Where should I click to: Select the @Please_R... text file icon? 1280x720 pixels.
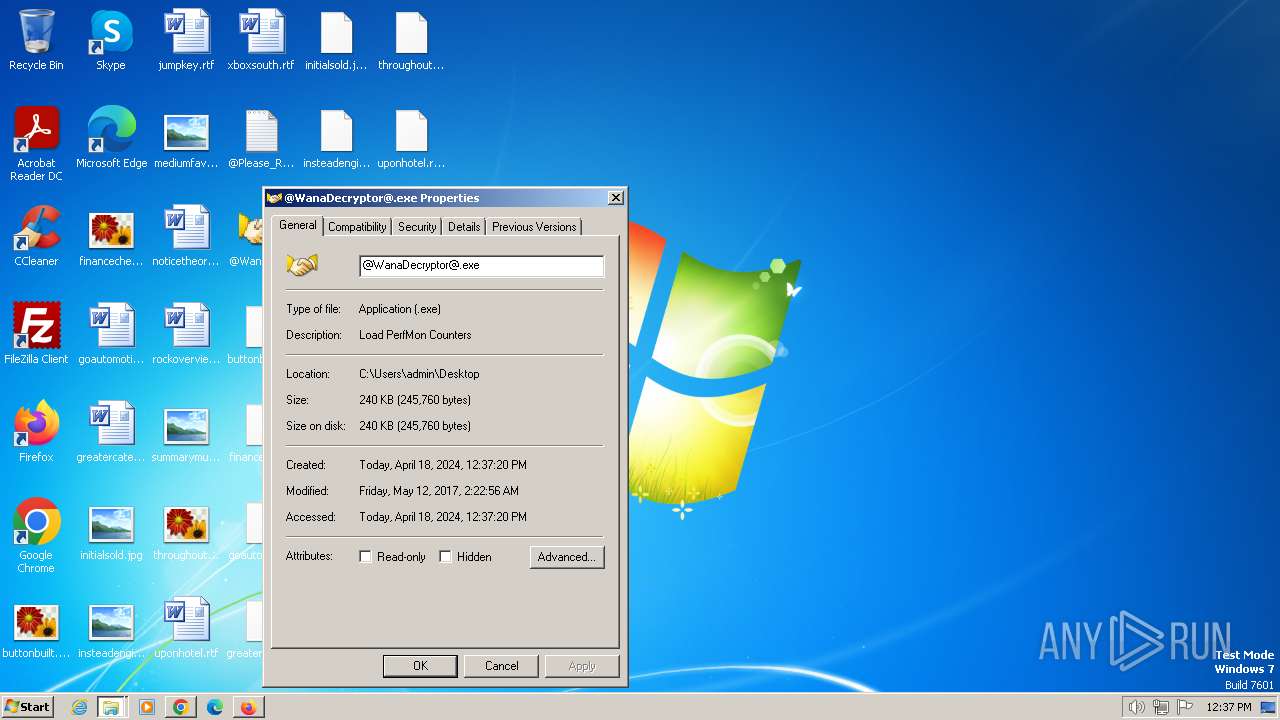point(261,138)
